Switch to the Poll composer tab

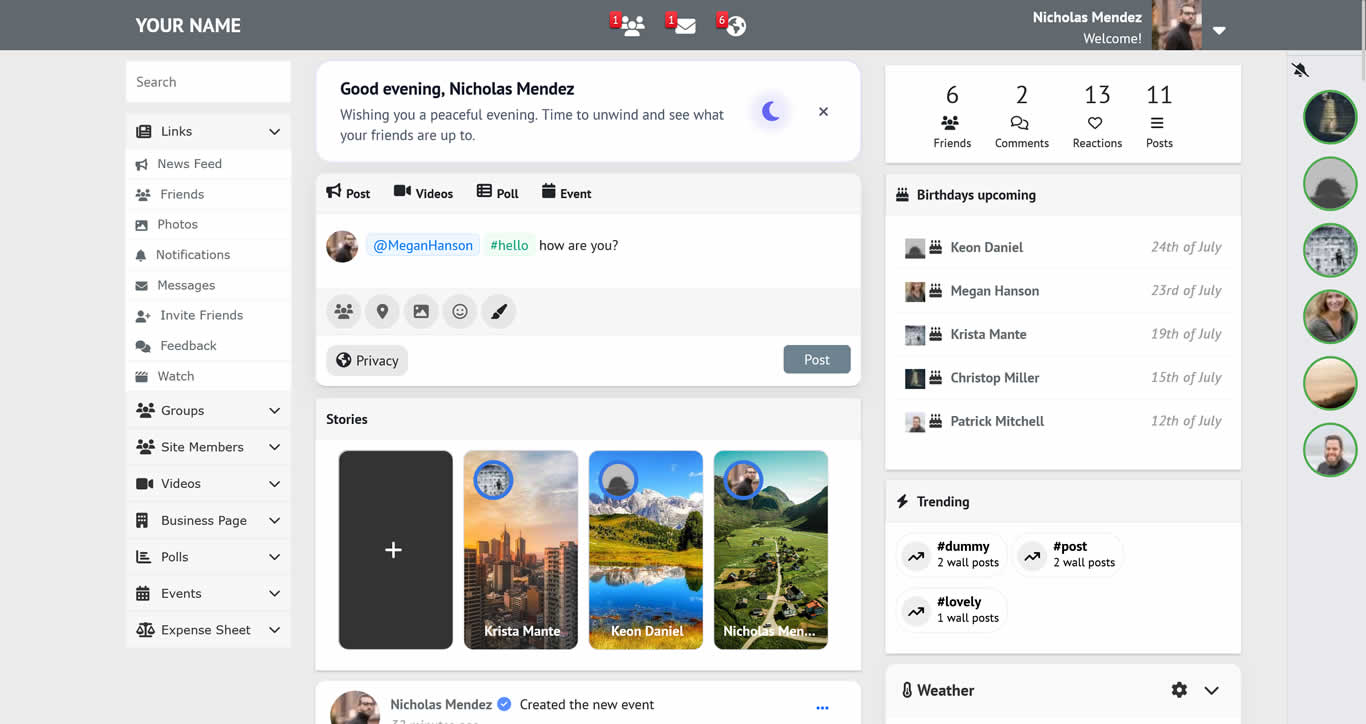[x=497, y=193]
